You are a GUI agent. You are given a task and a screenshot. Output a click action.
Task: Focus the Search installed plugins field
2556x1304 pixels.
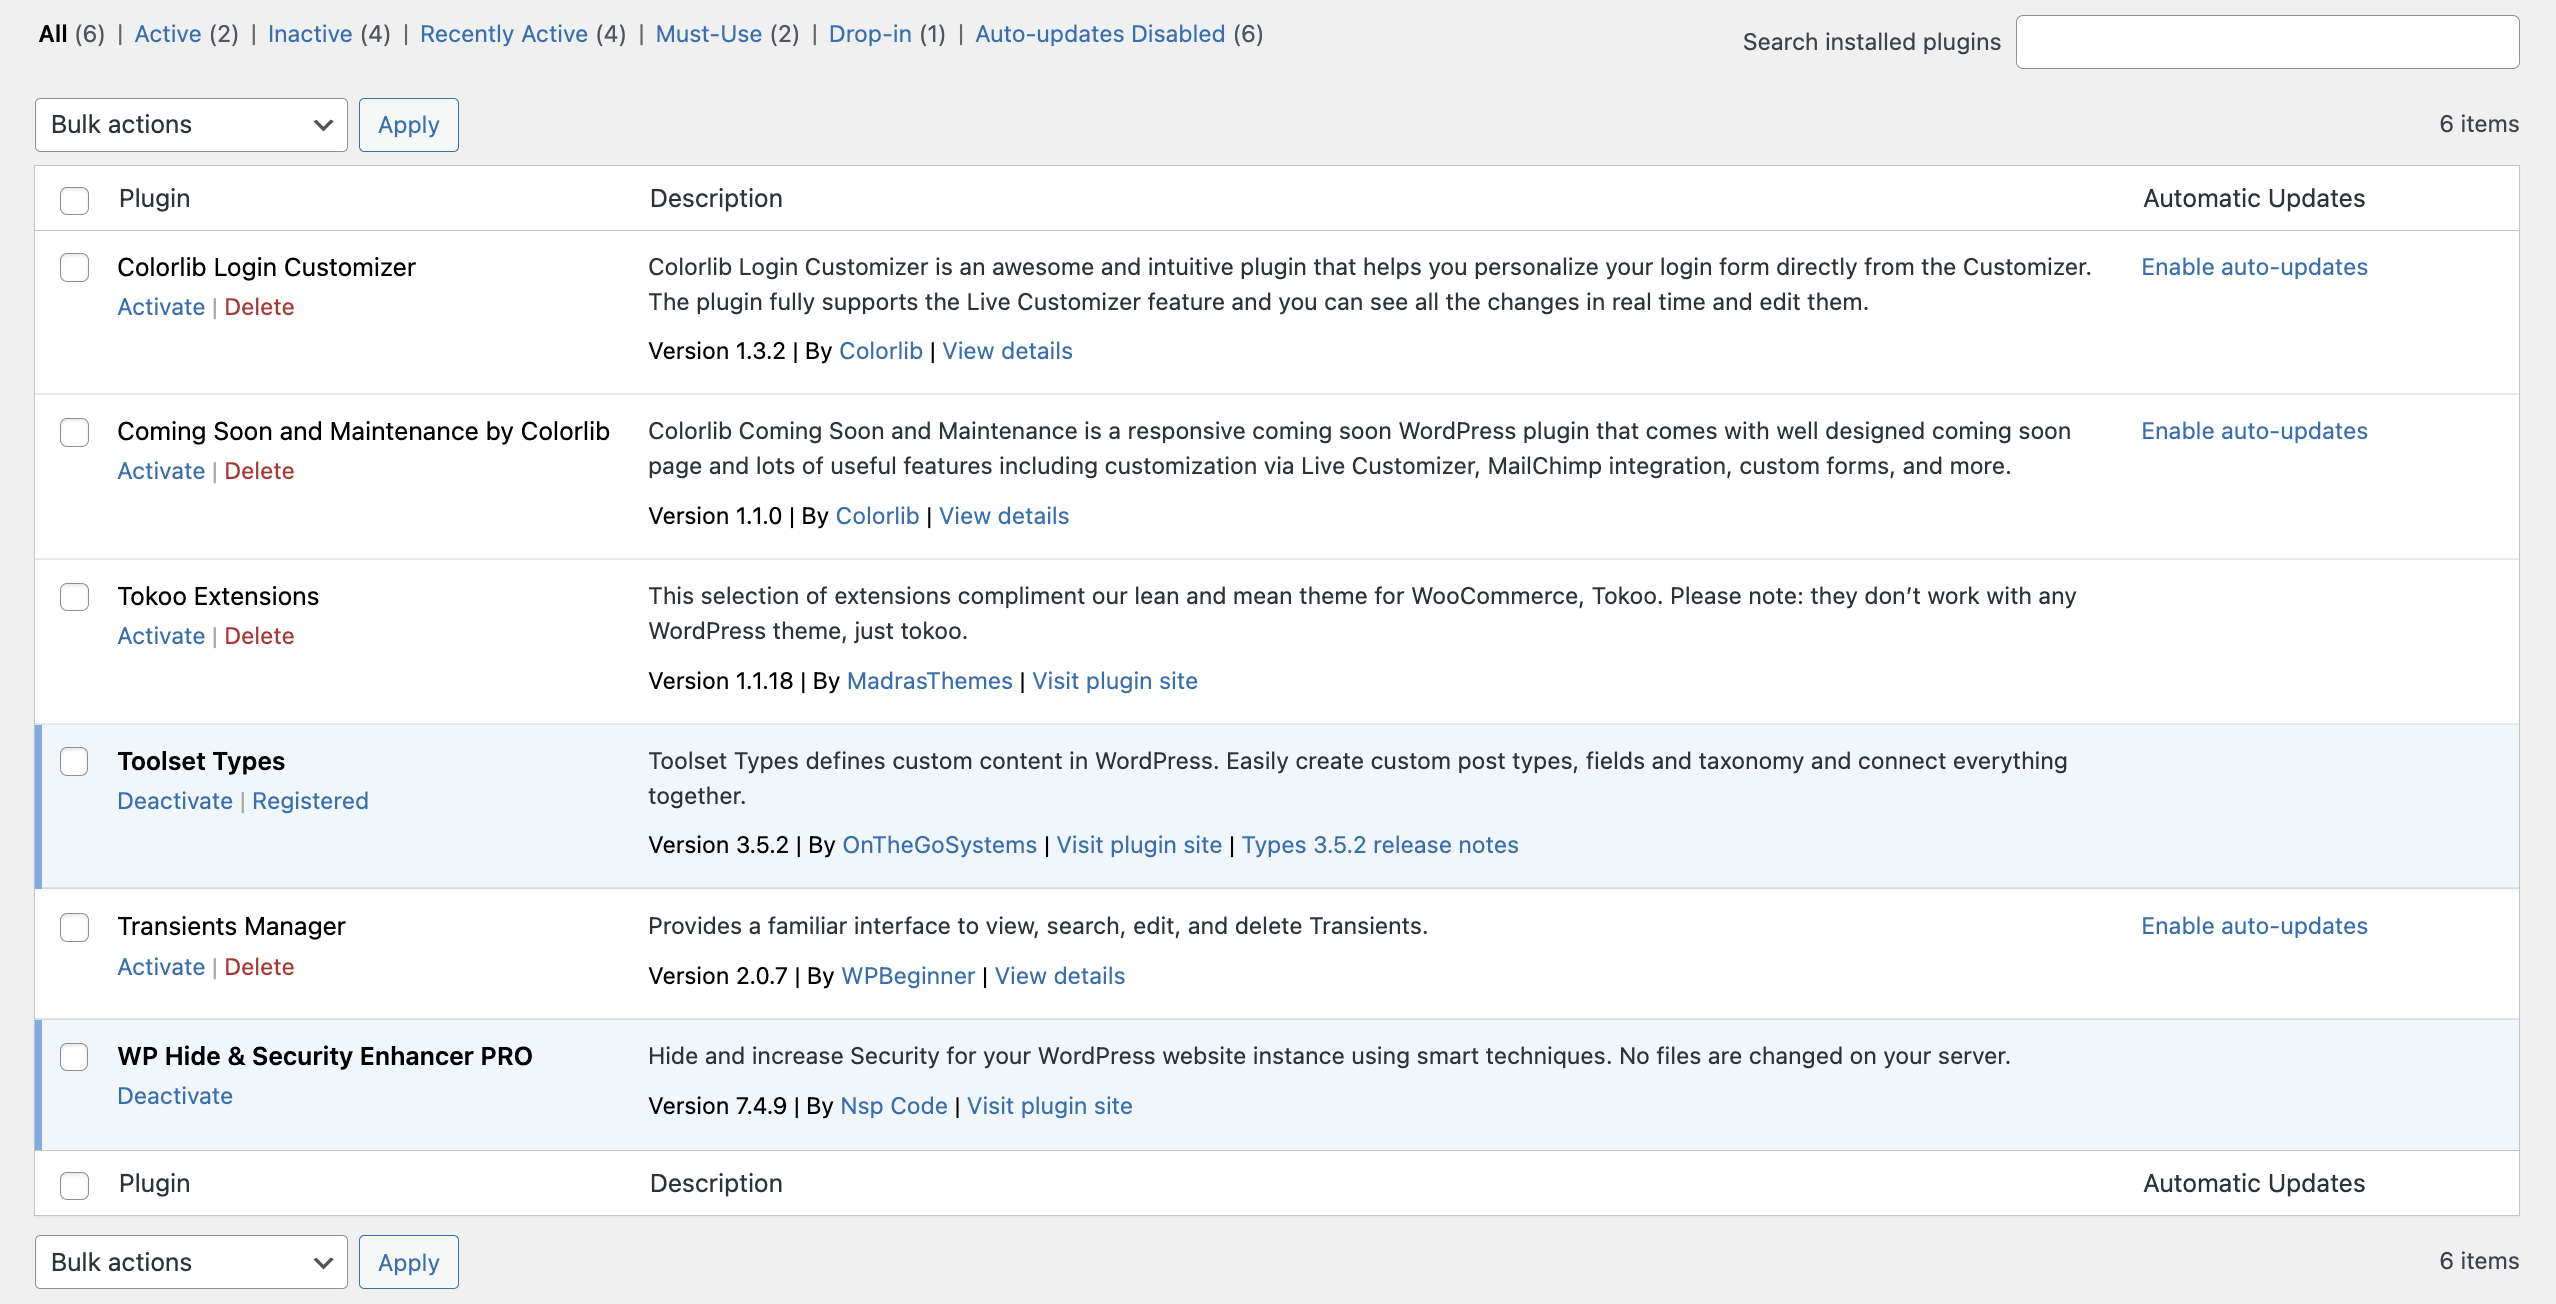tap(2267, 42)
